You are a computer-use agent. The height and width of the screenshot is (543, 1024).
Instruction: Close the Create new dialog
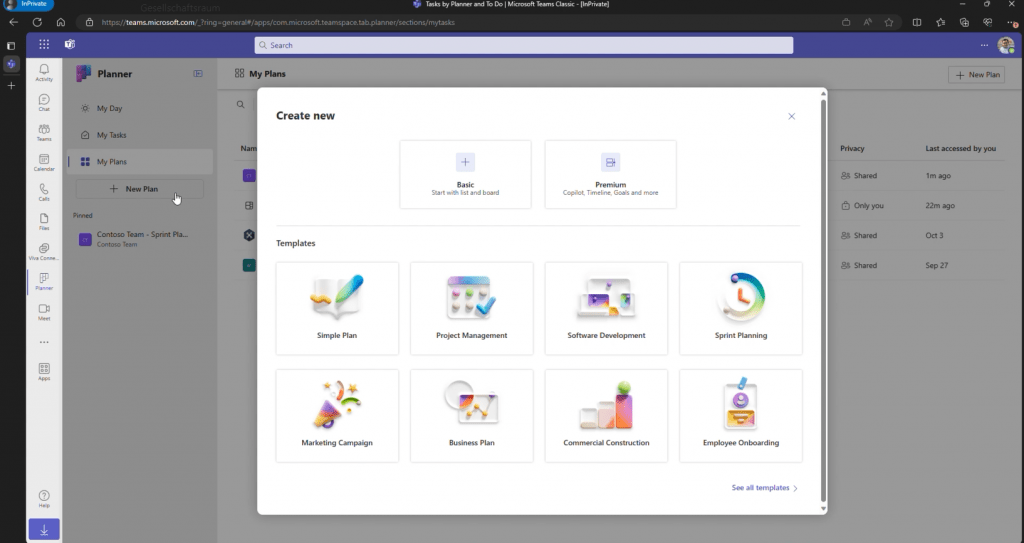tap(792, 116)
